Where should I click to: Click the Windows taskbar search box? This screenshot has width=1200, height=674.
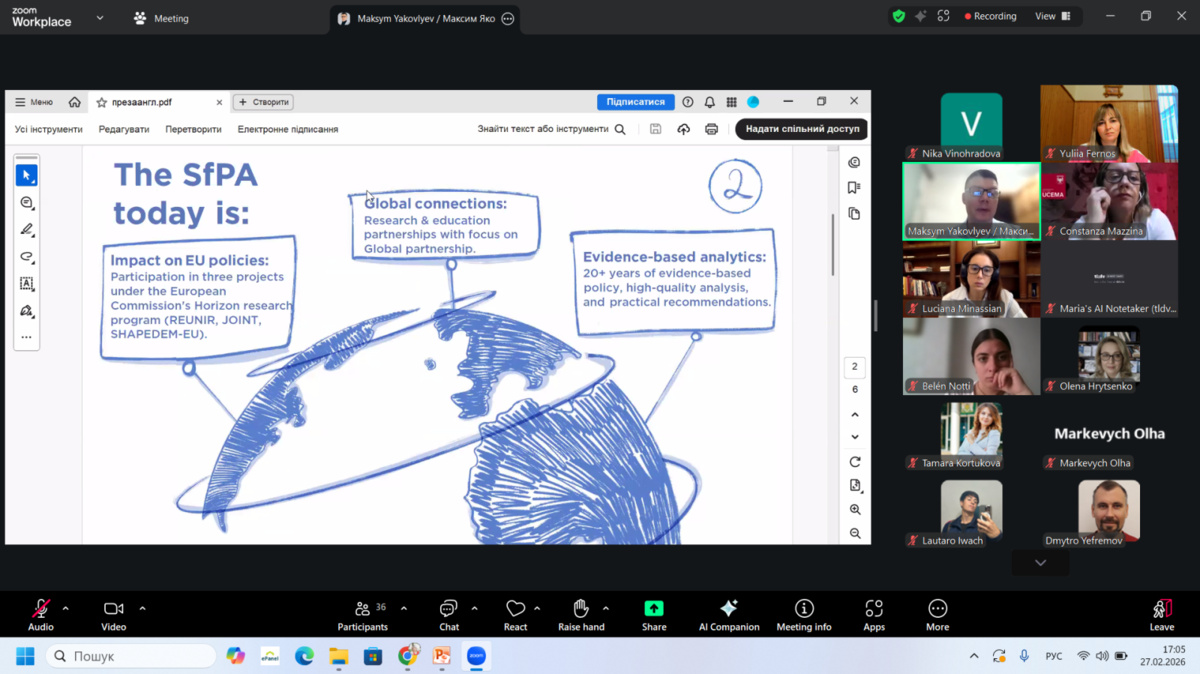132,656
